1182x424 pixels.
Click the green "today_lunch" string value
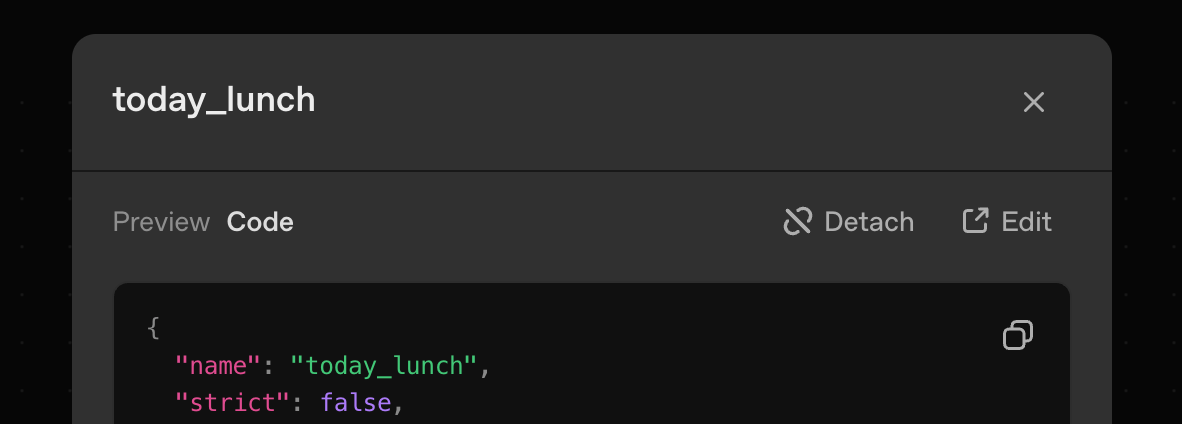pyautogui.click(x=384, y=366)
